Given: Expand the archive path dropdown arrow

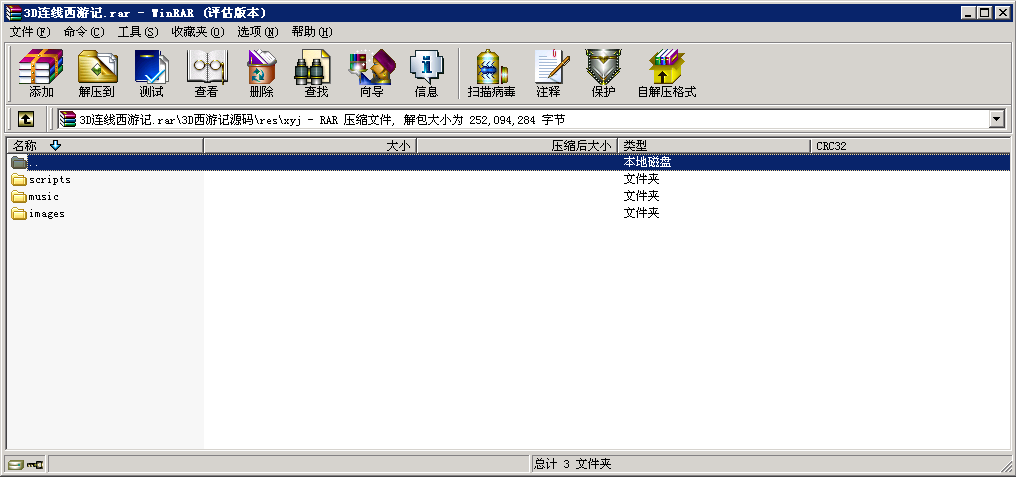Looking at the screenshot, I should coord(996,119).
